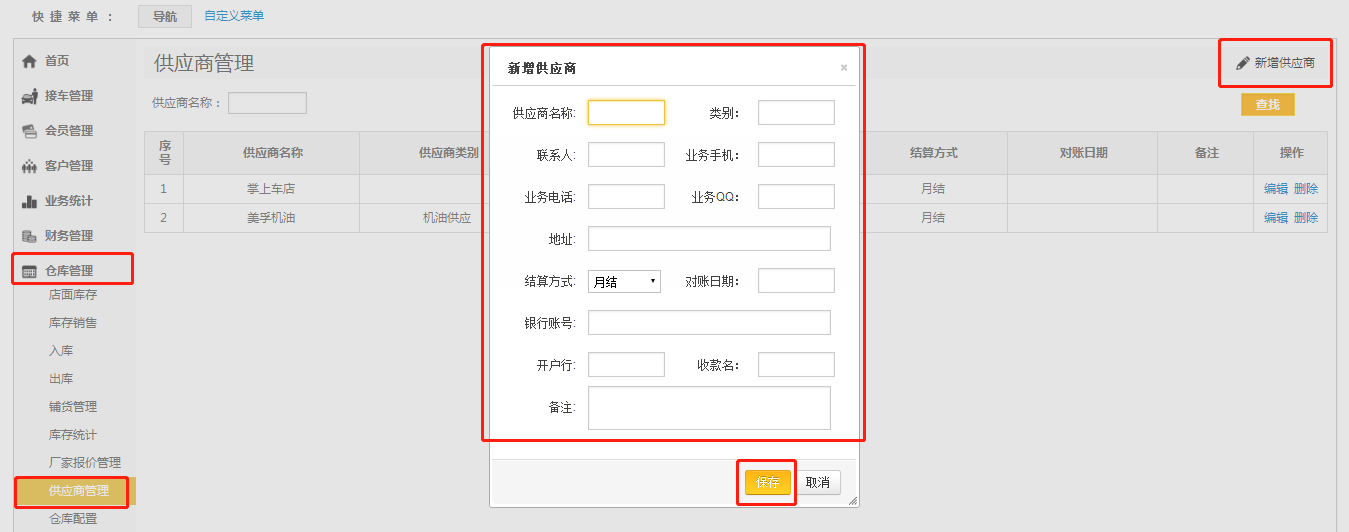This screenshot has height=532, width=1349.
Task: Click the coins icon for 财务管理
Action: pyautogui.click(x=29, y=236)
